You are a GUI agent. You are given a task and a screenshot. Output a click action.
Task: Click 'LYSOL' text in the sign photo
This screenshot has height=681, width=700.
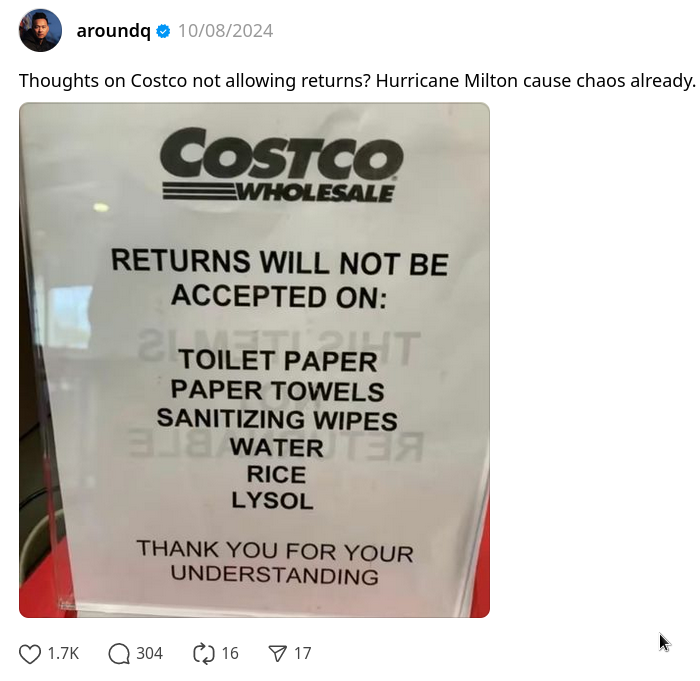pyautogui.click(x=272, y=501)
